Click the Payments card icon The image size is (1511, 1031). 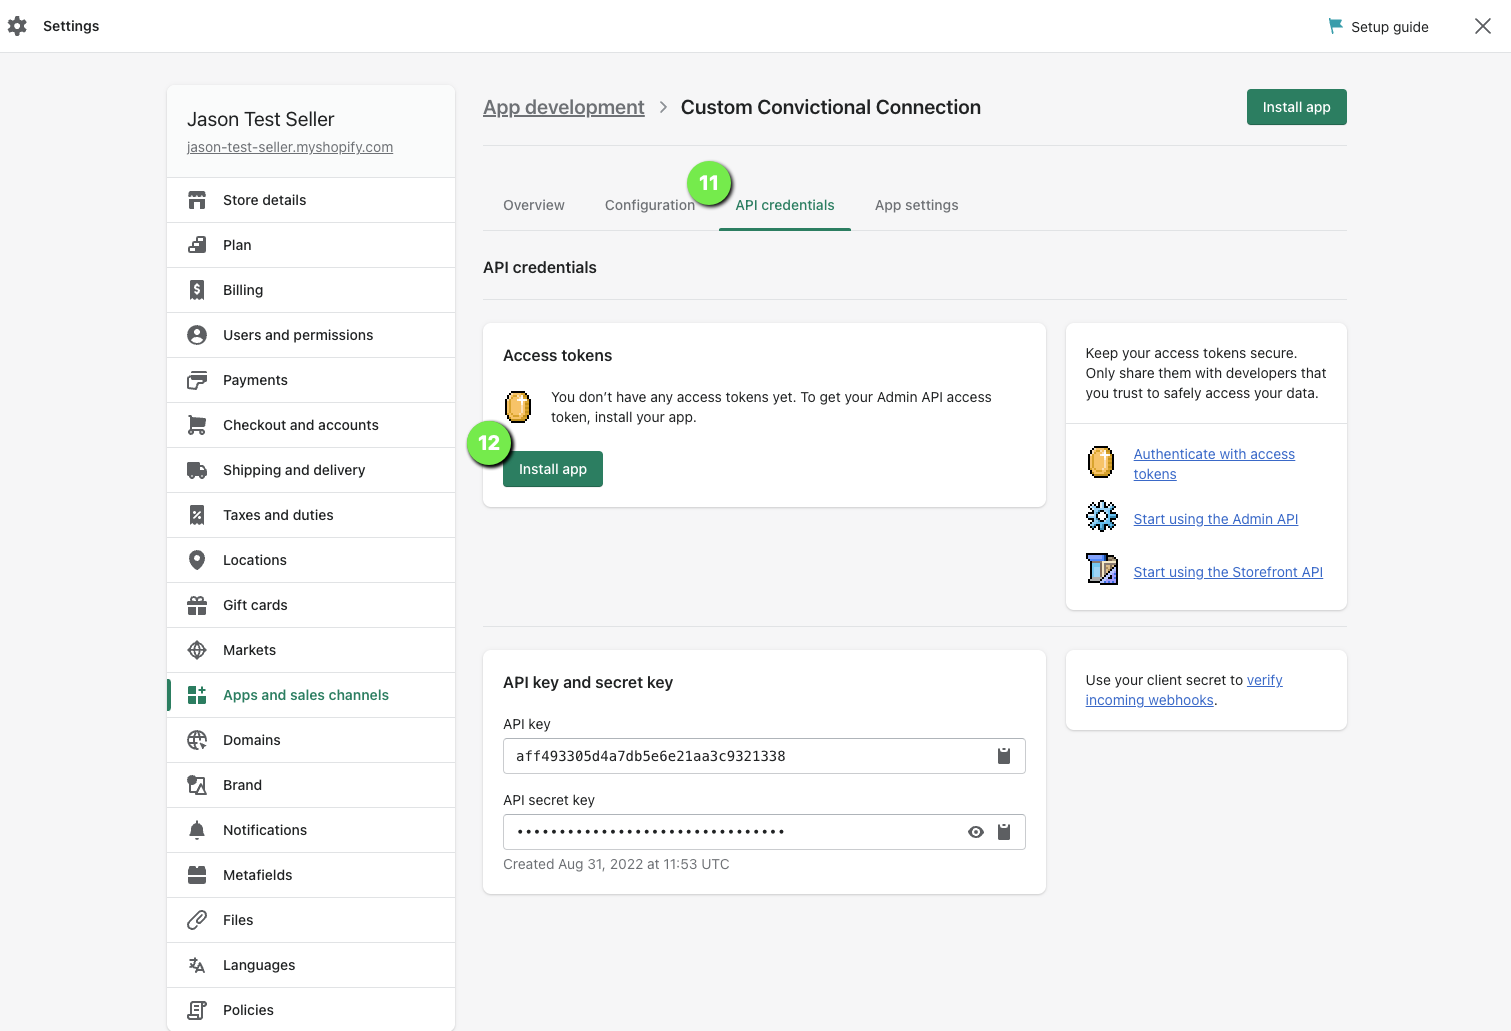[197, 380]
